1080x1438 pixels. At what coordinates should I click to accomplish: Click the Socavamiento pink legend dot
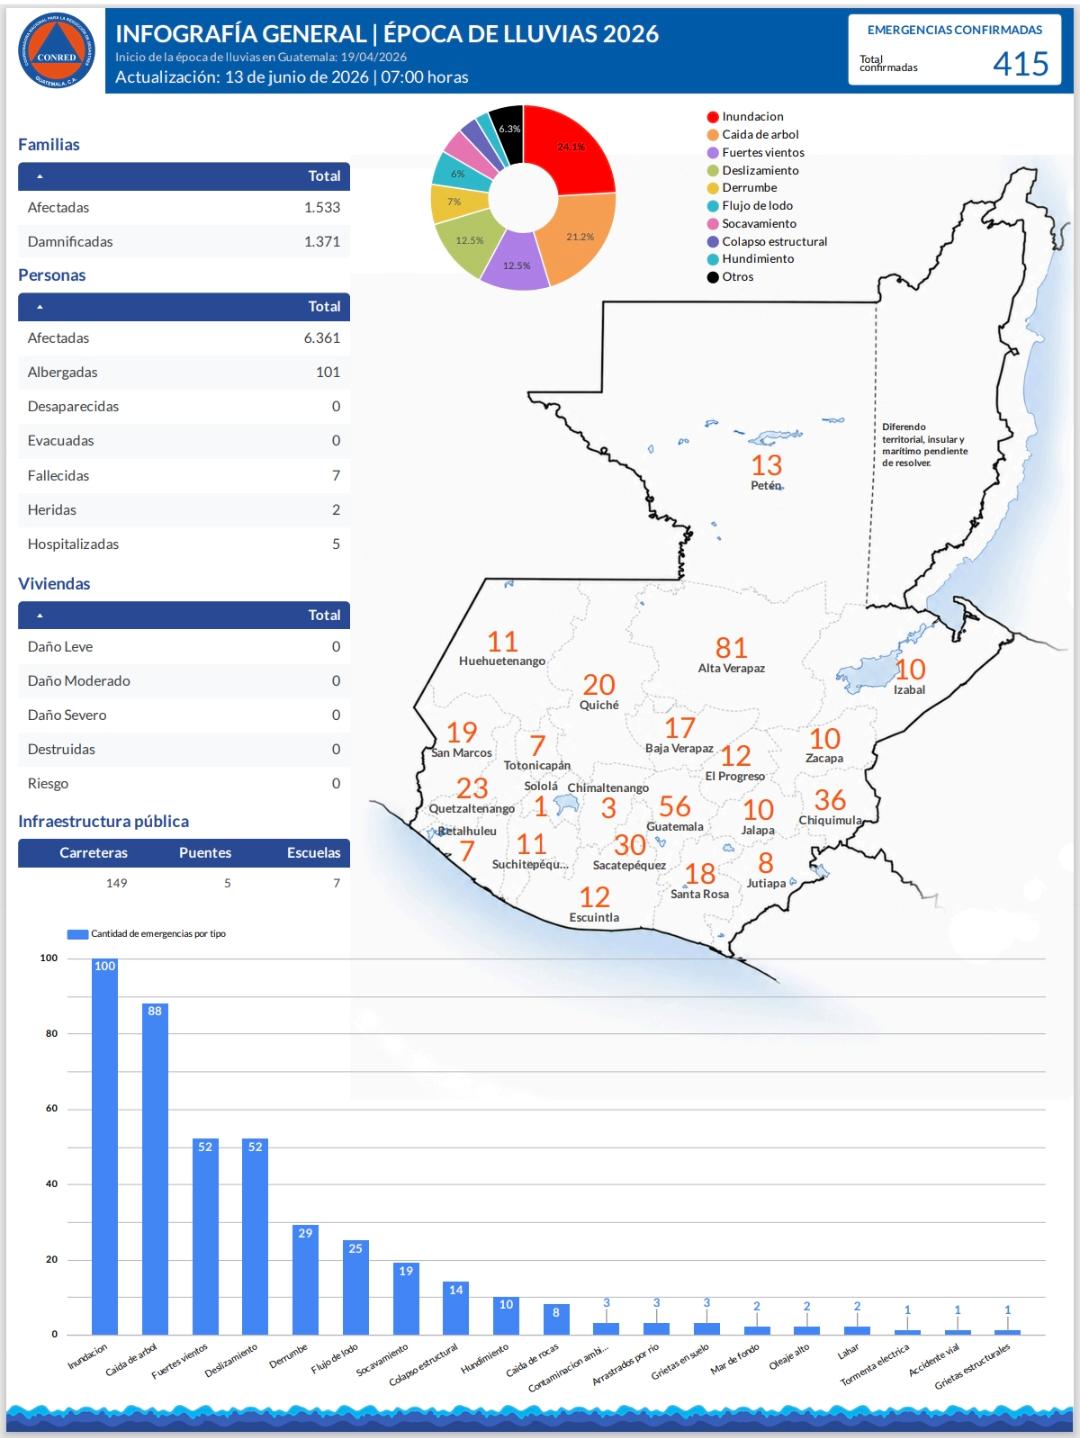pyautogui.click(x=713, y=224)
